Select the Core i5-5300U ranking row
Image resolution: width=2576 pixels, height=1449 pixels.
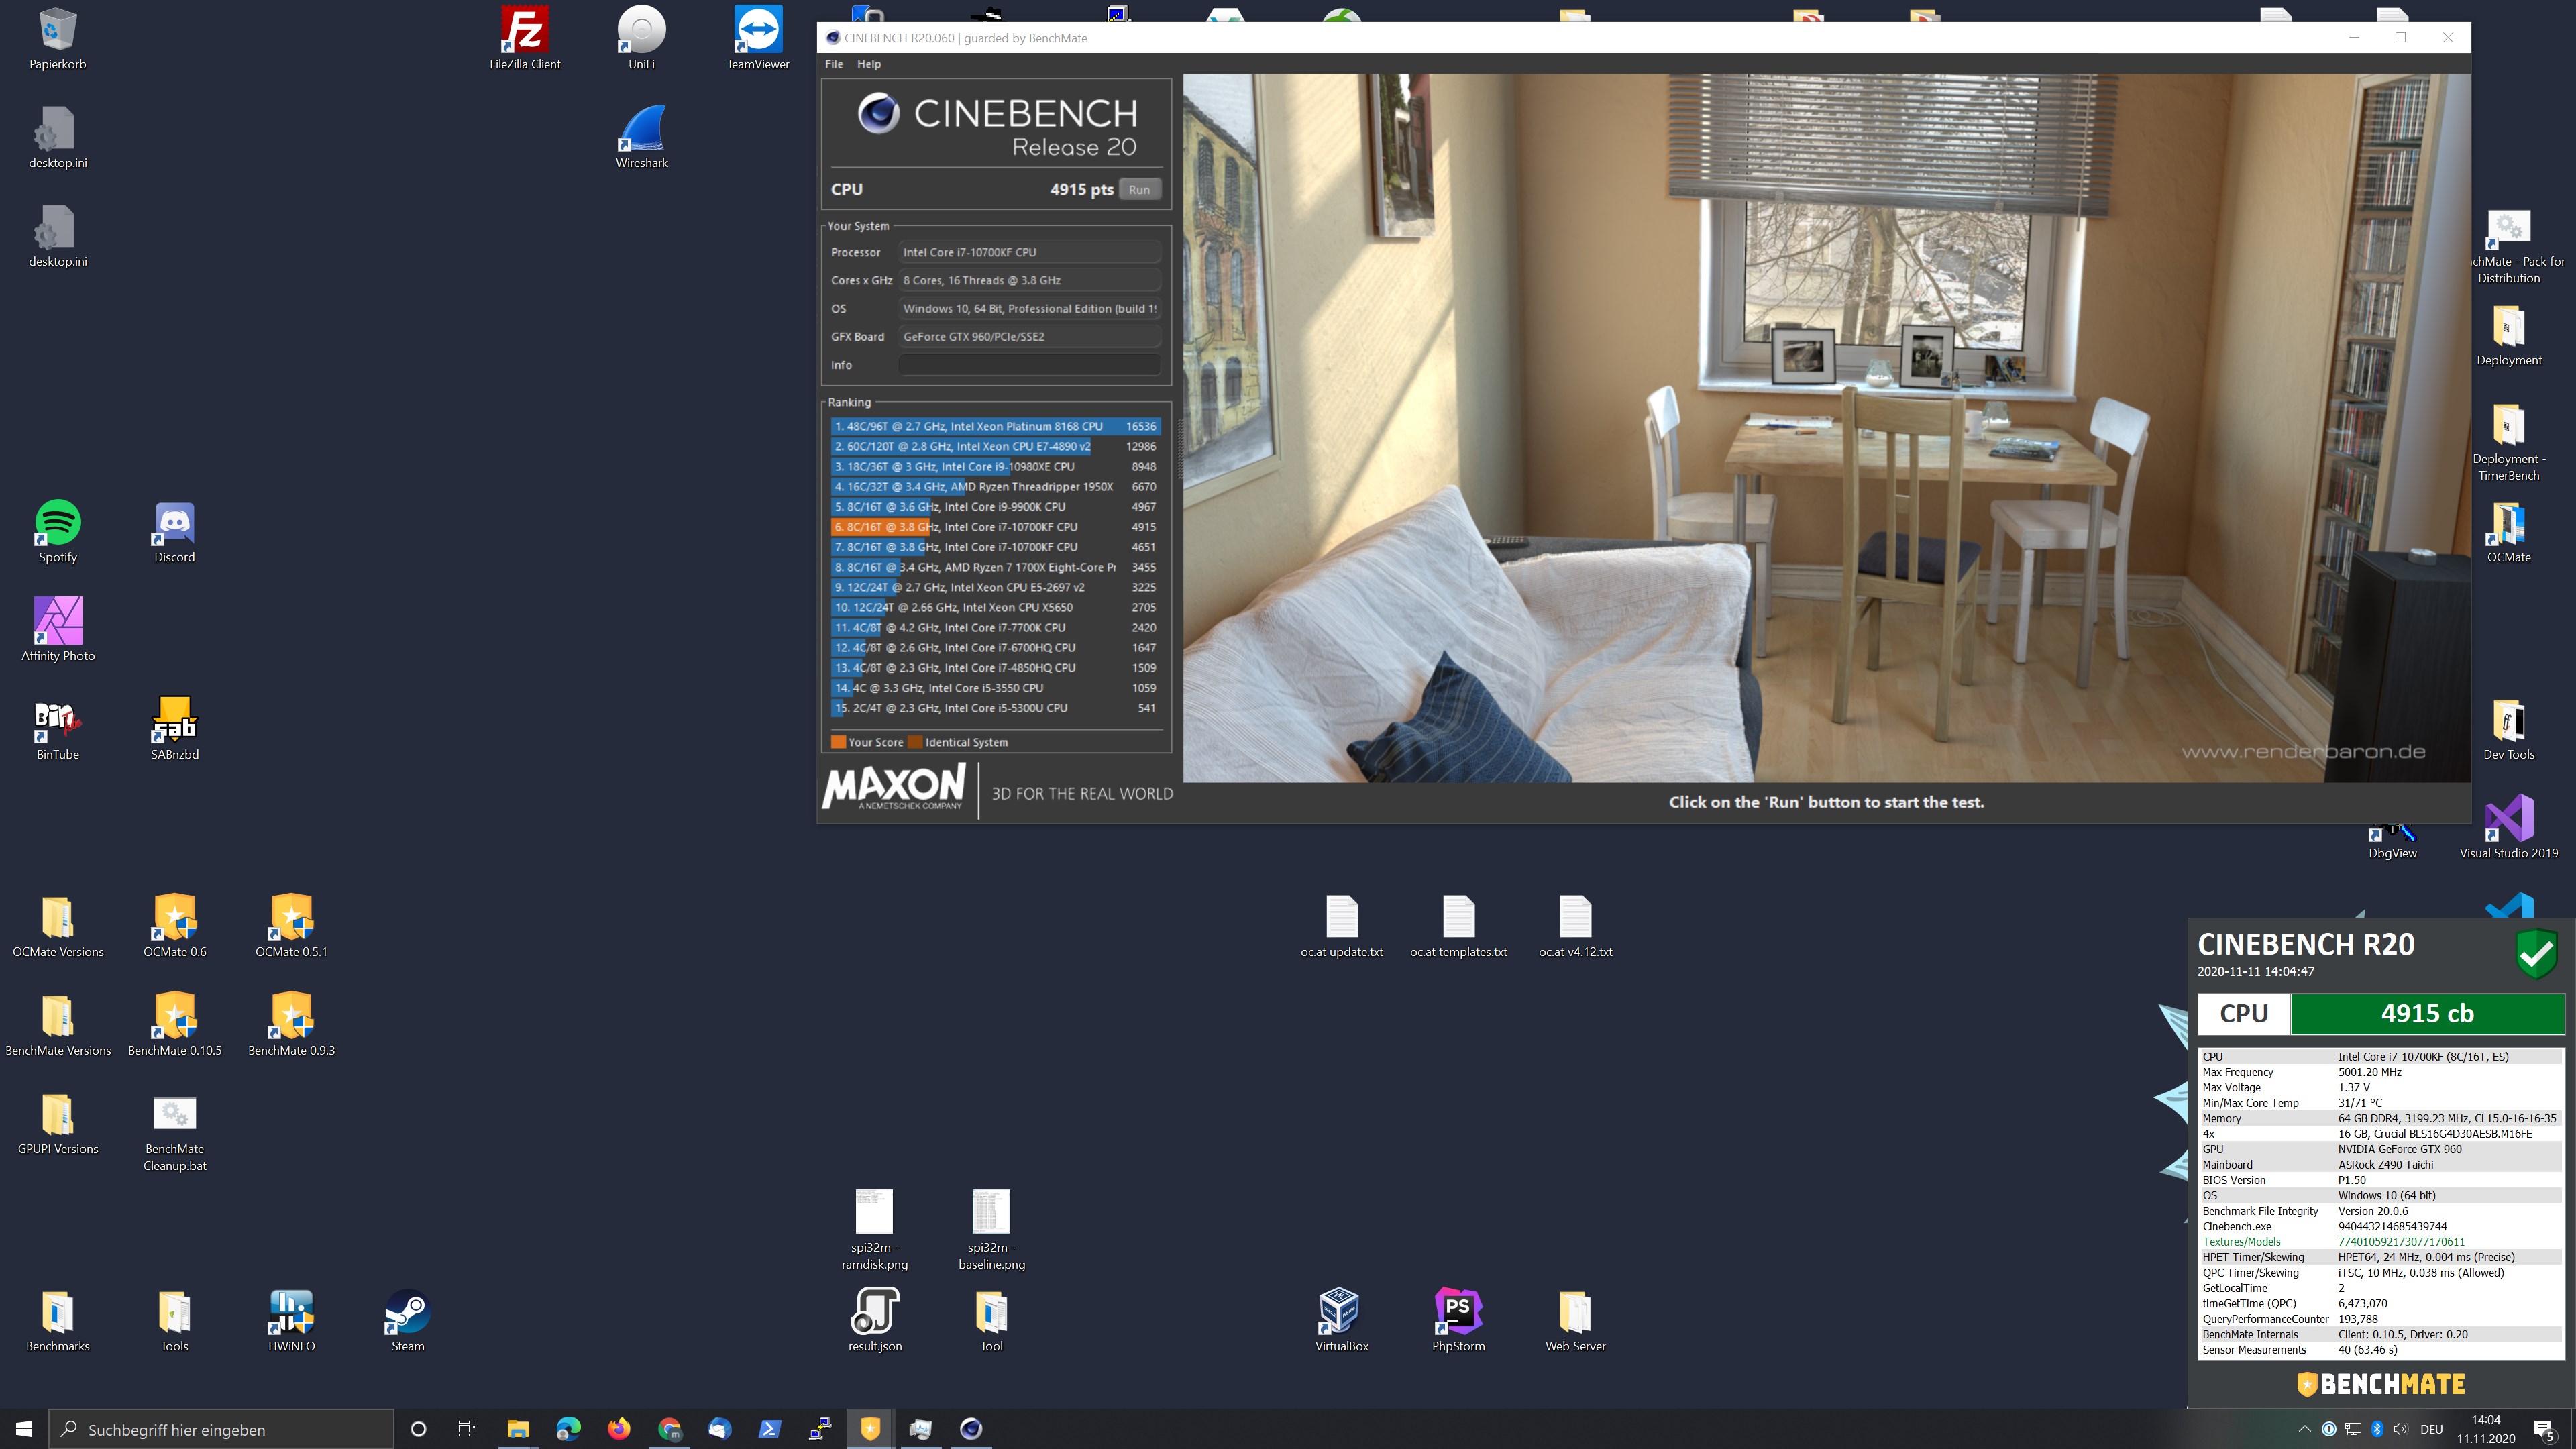click(x=995, y=708)
